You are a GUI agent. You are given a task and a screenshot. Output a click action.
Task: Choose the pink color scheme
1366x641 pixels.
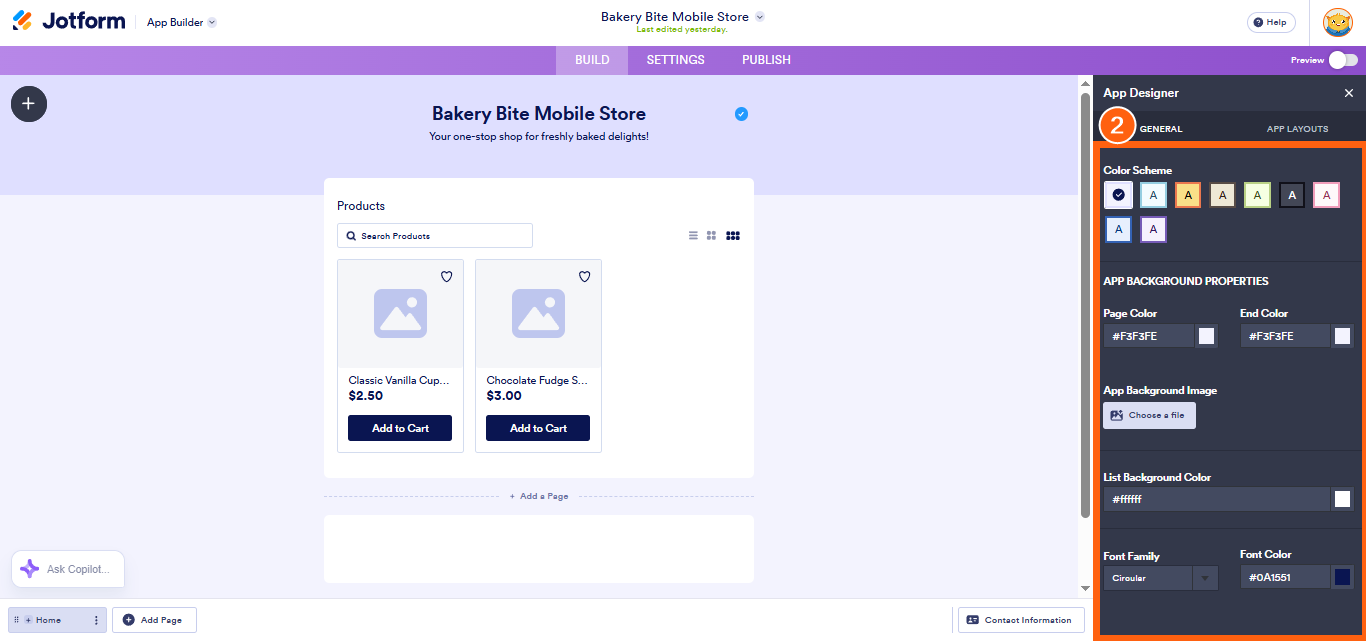pos(1326,195)
